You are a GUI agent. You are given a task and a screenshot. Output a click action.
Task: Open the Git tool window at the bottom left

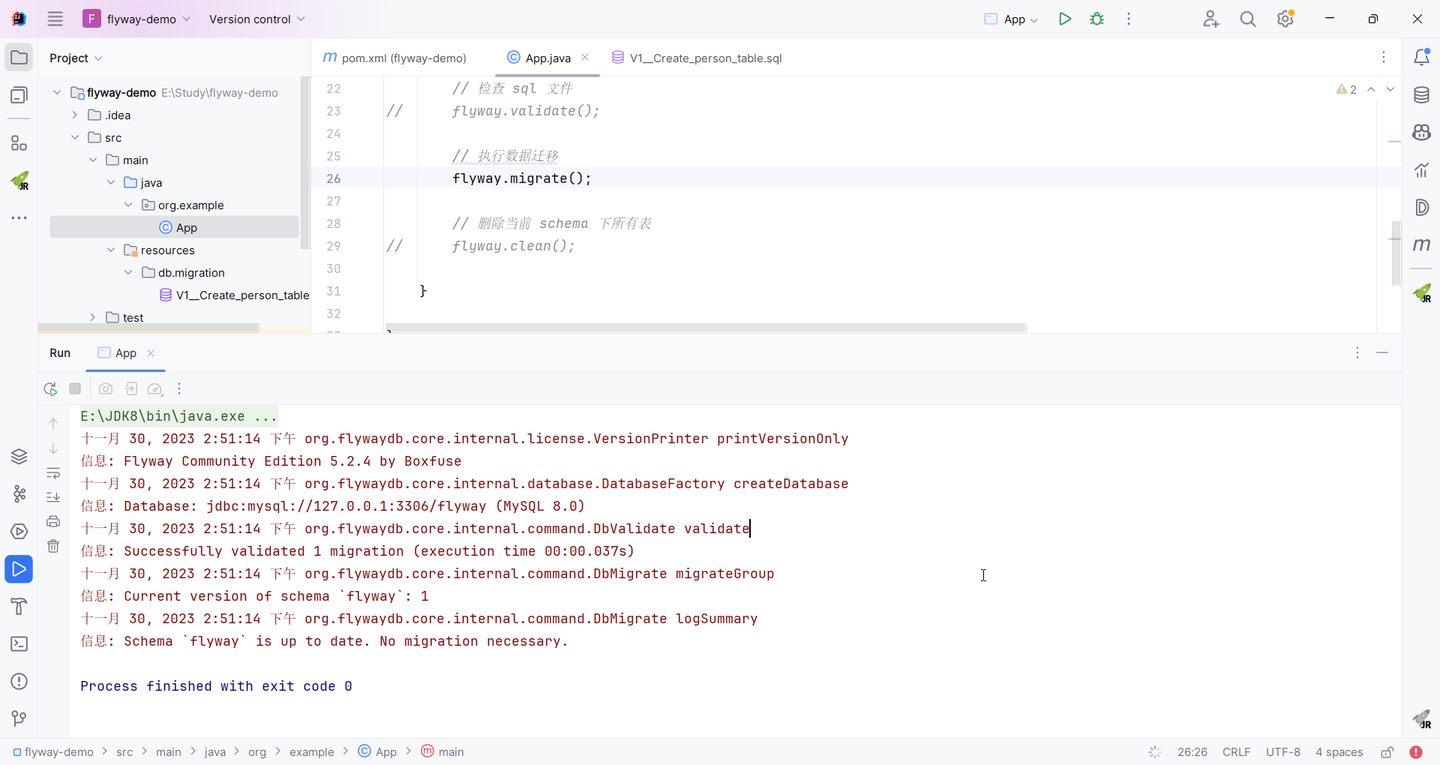click(19, 719)
